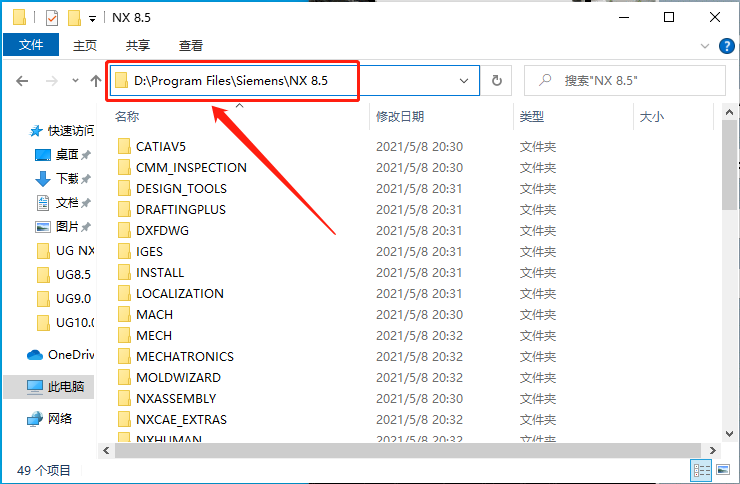Screen dimensions: 740x484
Task: Open the UG NX folder in navigation pane
Action: (65, 250)
